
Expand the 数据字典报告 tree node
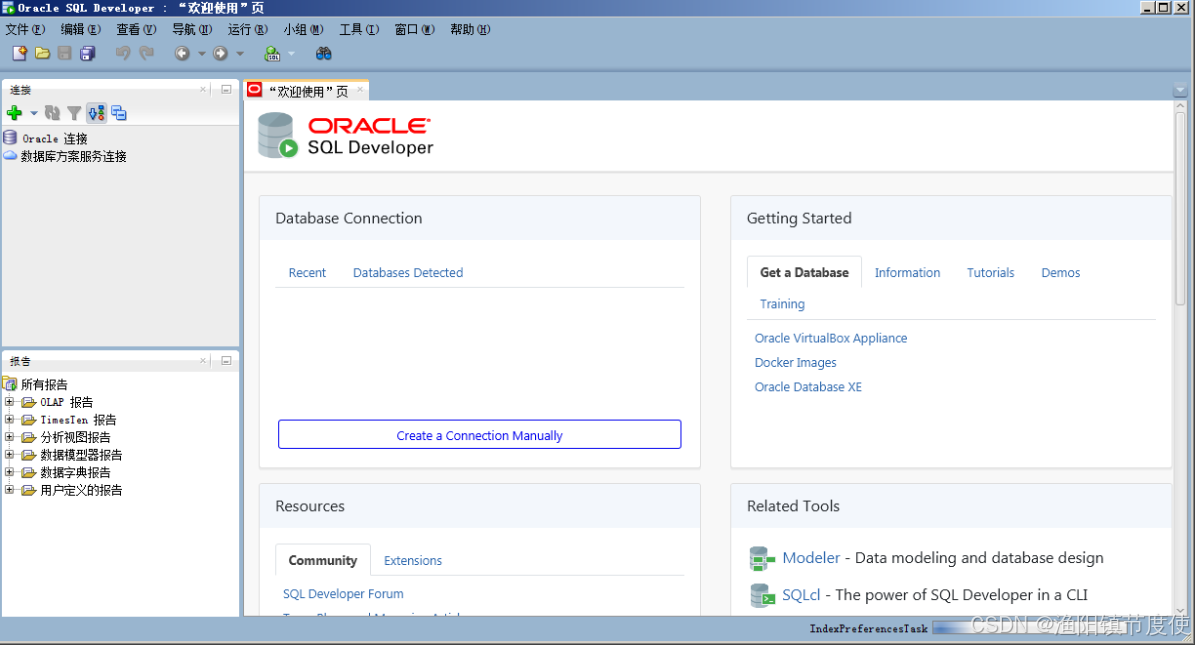9,471
